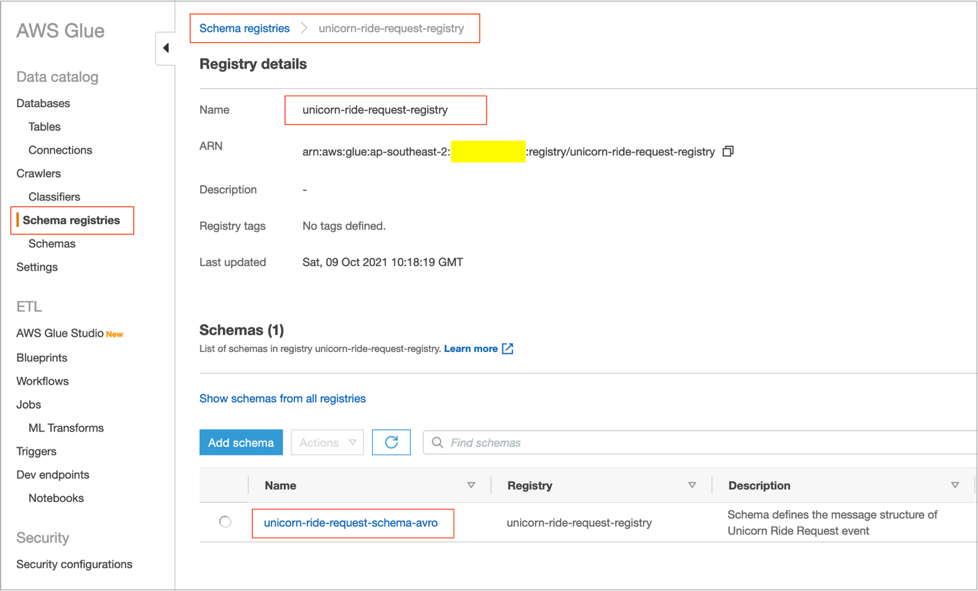Open Crawlers in the sidebar
The image size is (978, 591).
pos(39,173)
